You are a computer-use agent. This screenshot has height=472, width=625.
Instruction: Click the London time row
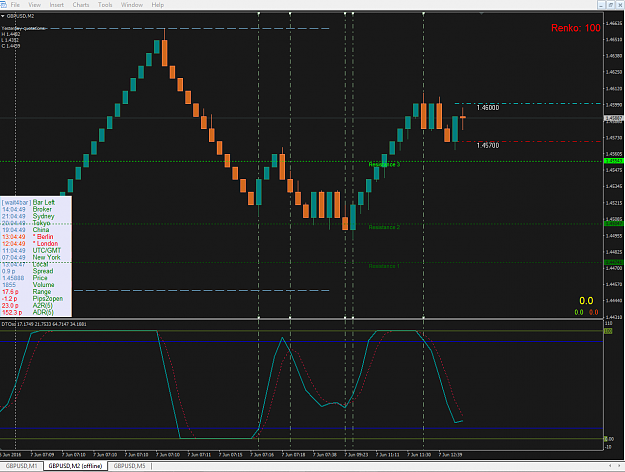(x=30, y=244)
